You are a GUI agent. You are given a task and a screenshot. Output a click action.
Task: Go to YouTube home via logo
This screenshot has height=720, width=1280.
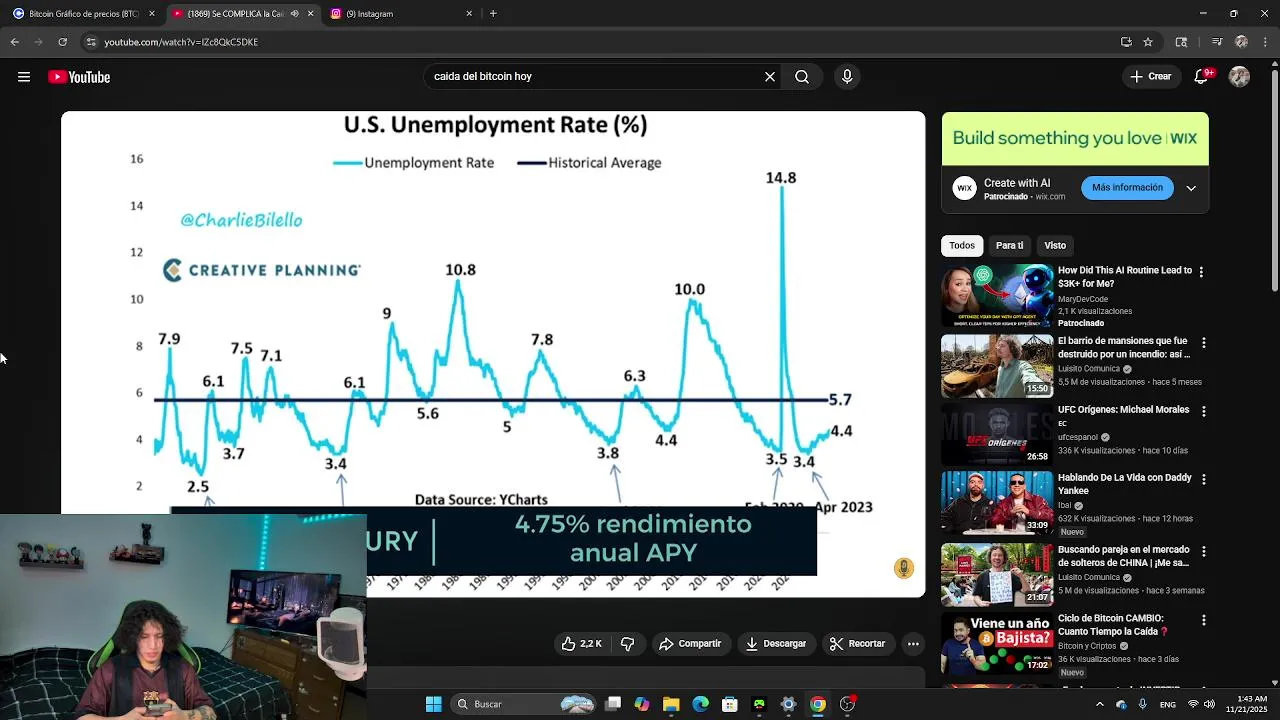click(x=79, y=77)
